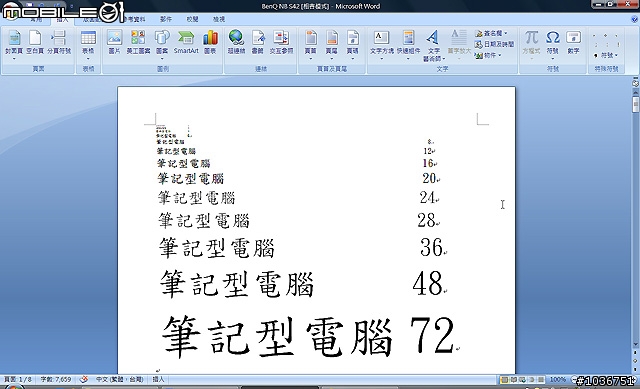Toggle the insert mode 插入 indicator

[x=158, y=379]
